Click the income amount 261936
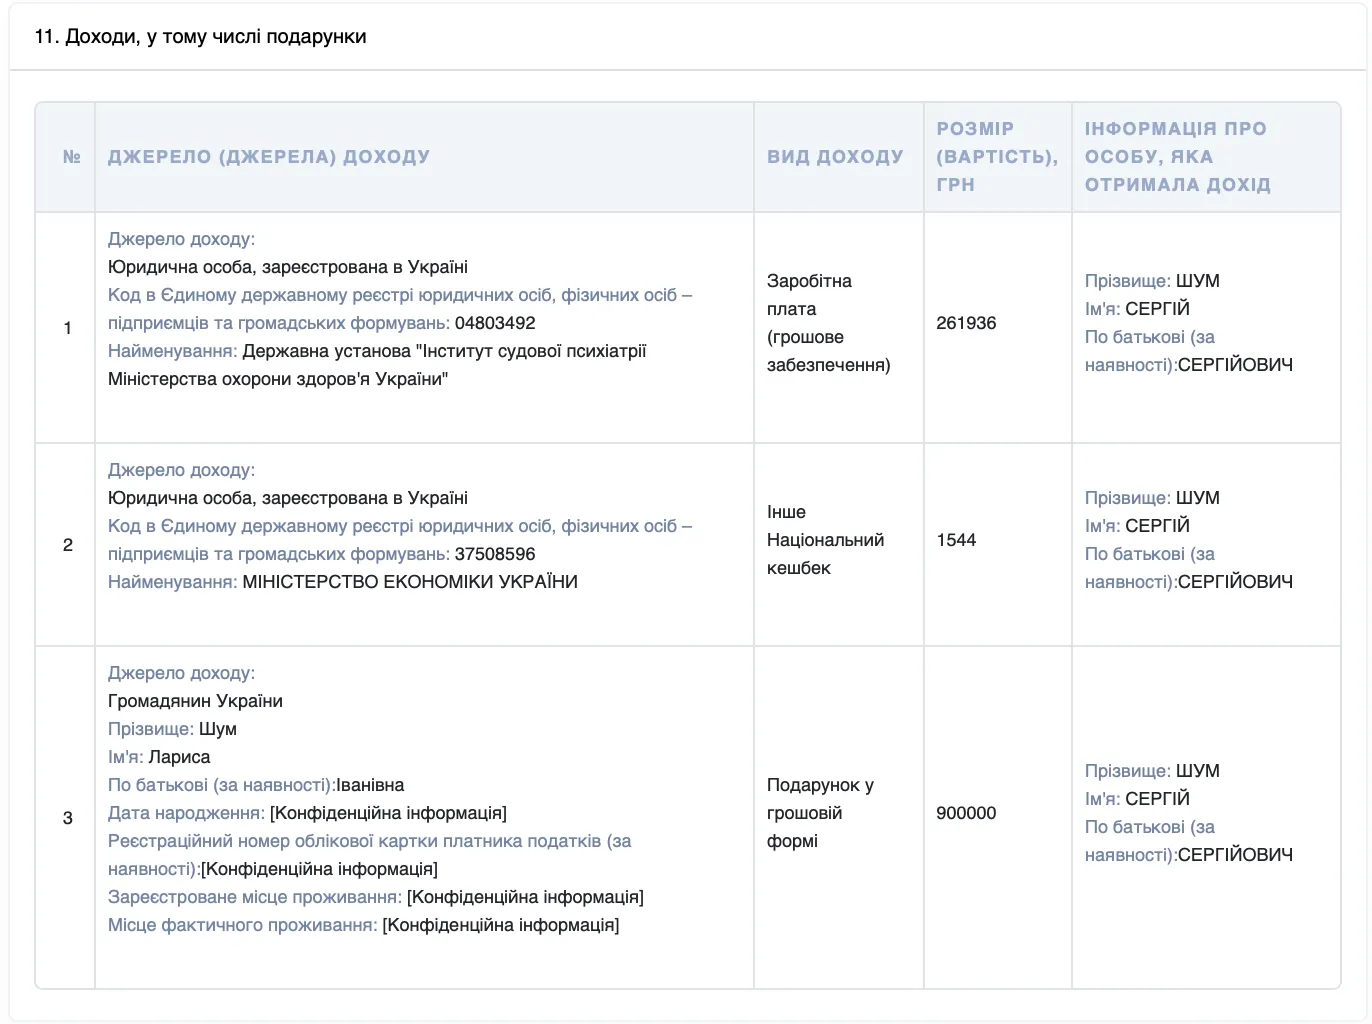Image resolution: width=1372 pixels, height=1024 pixels. pos(966,323)
